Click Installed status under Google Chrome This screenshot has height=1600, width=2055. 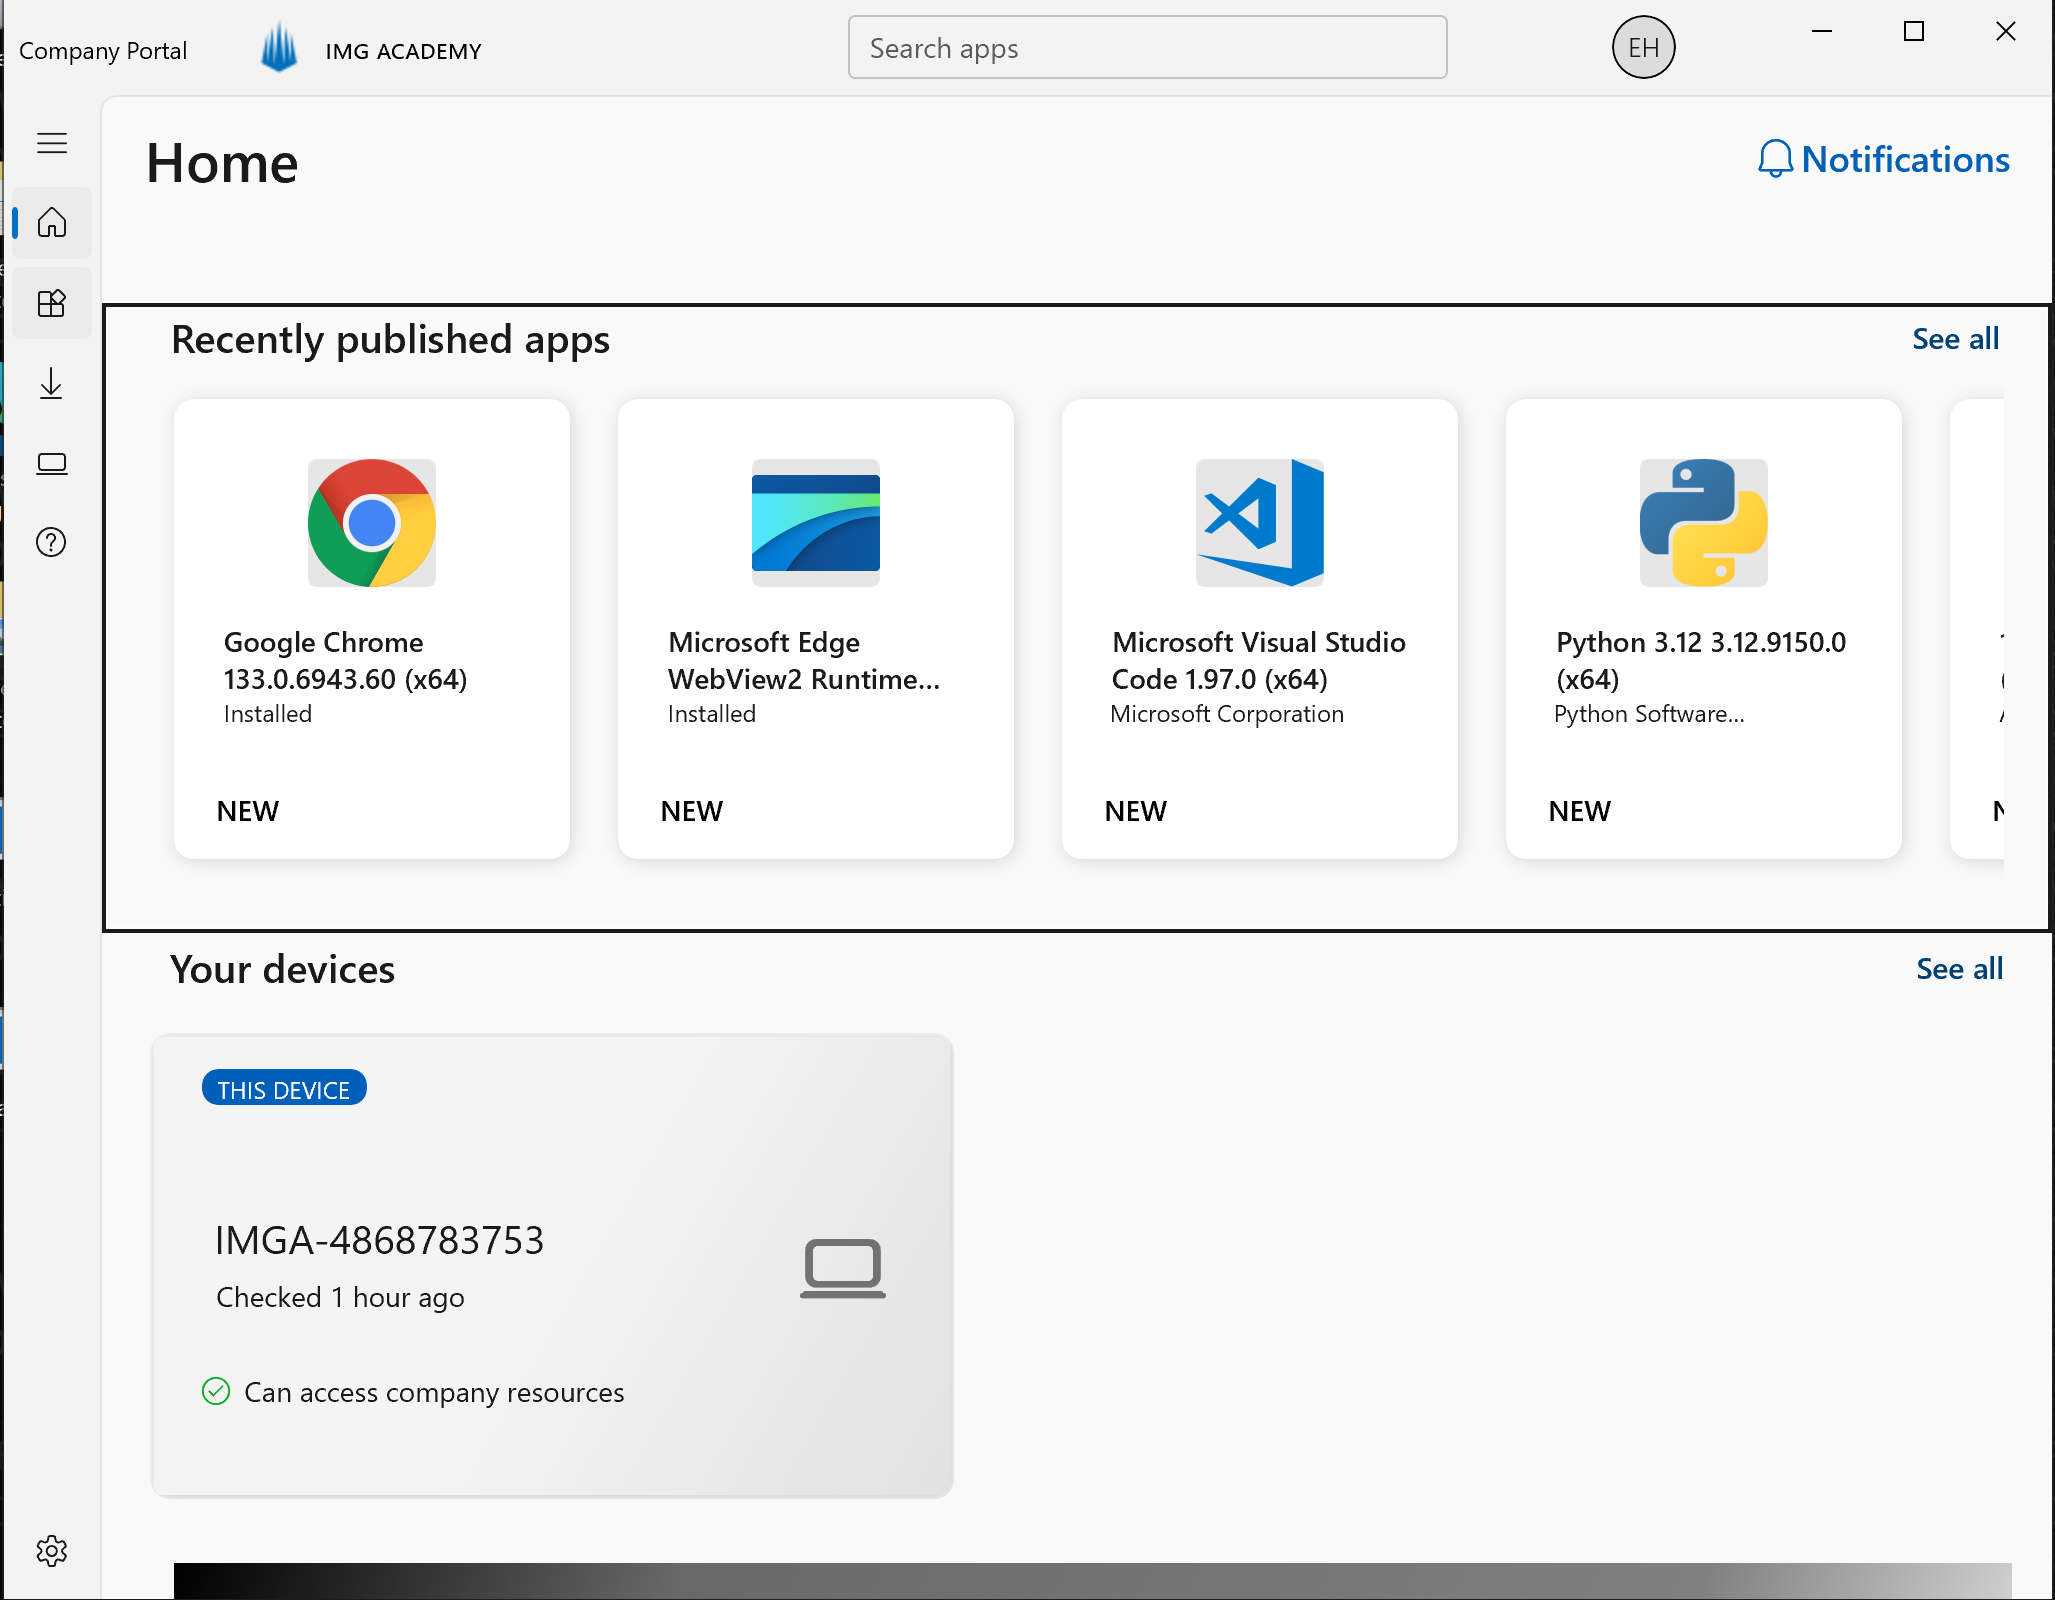268,714
